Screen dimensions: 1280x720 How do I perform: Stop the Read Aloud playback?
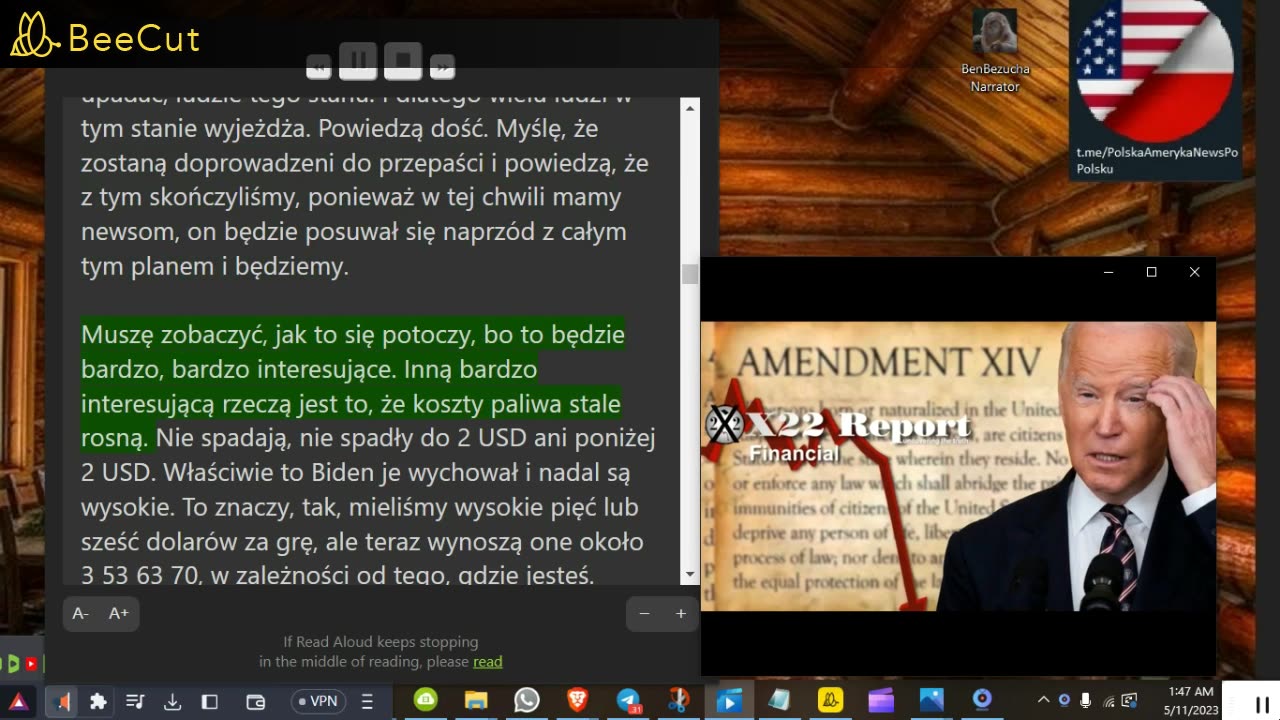point(403,61)
